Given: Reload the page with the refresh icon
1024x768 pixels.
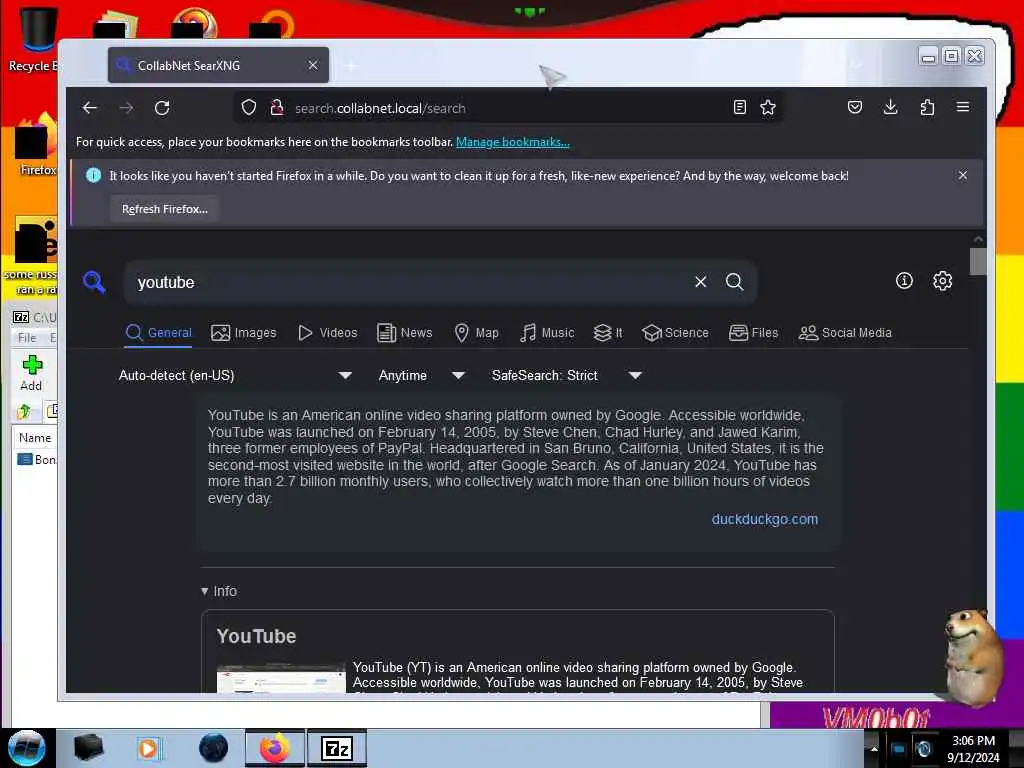Looking at the screenshot, I should 162,108.
